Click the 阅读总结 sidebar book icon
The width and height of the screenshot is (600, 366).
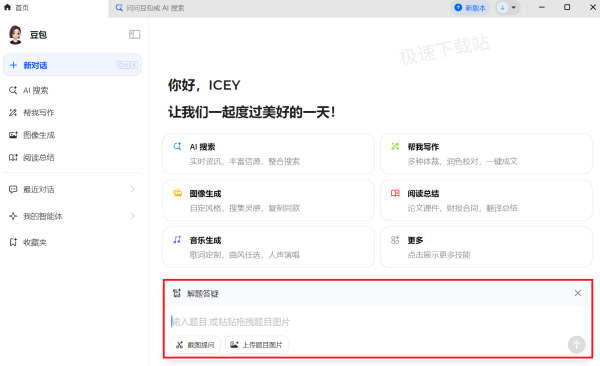(x=13, y=157)
